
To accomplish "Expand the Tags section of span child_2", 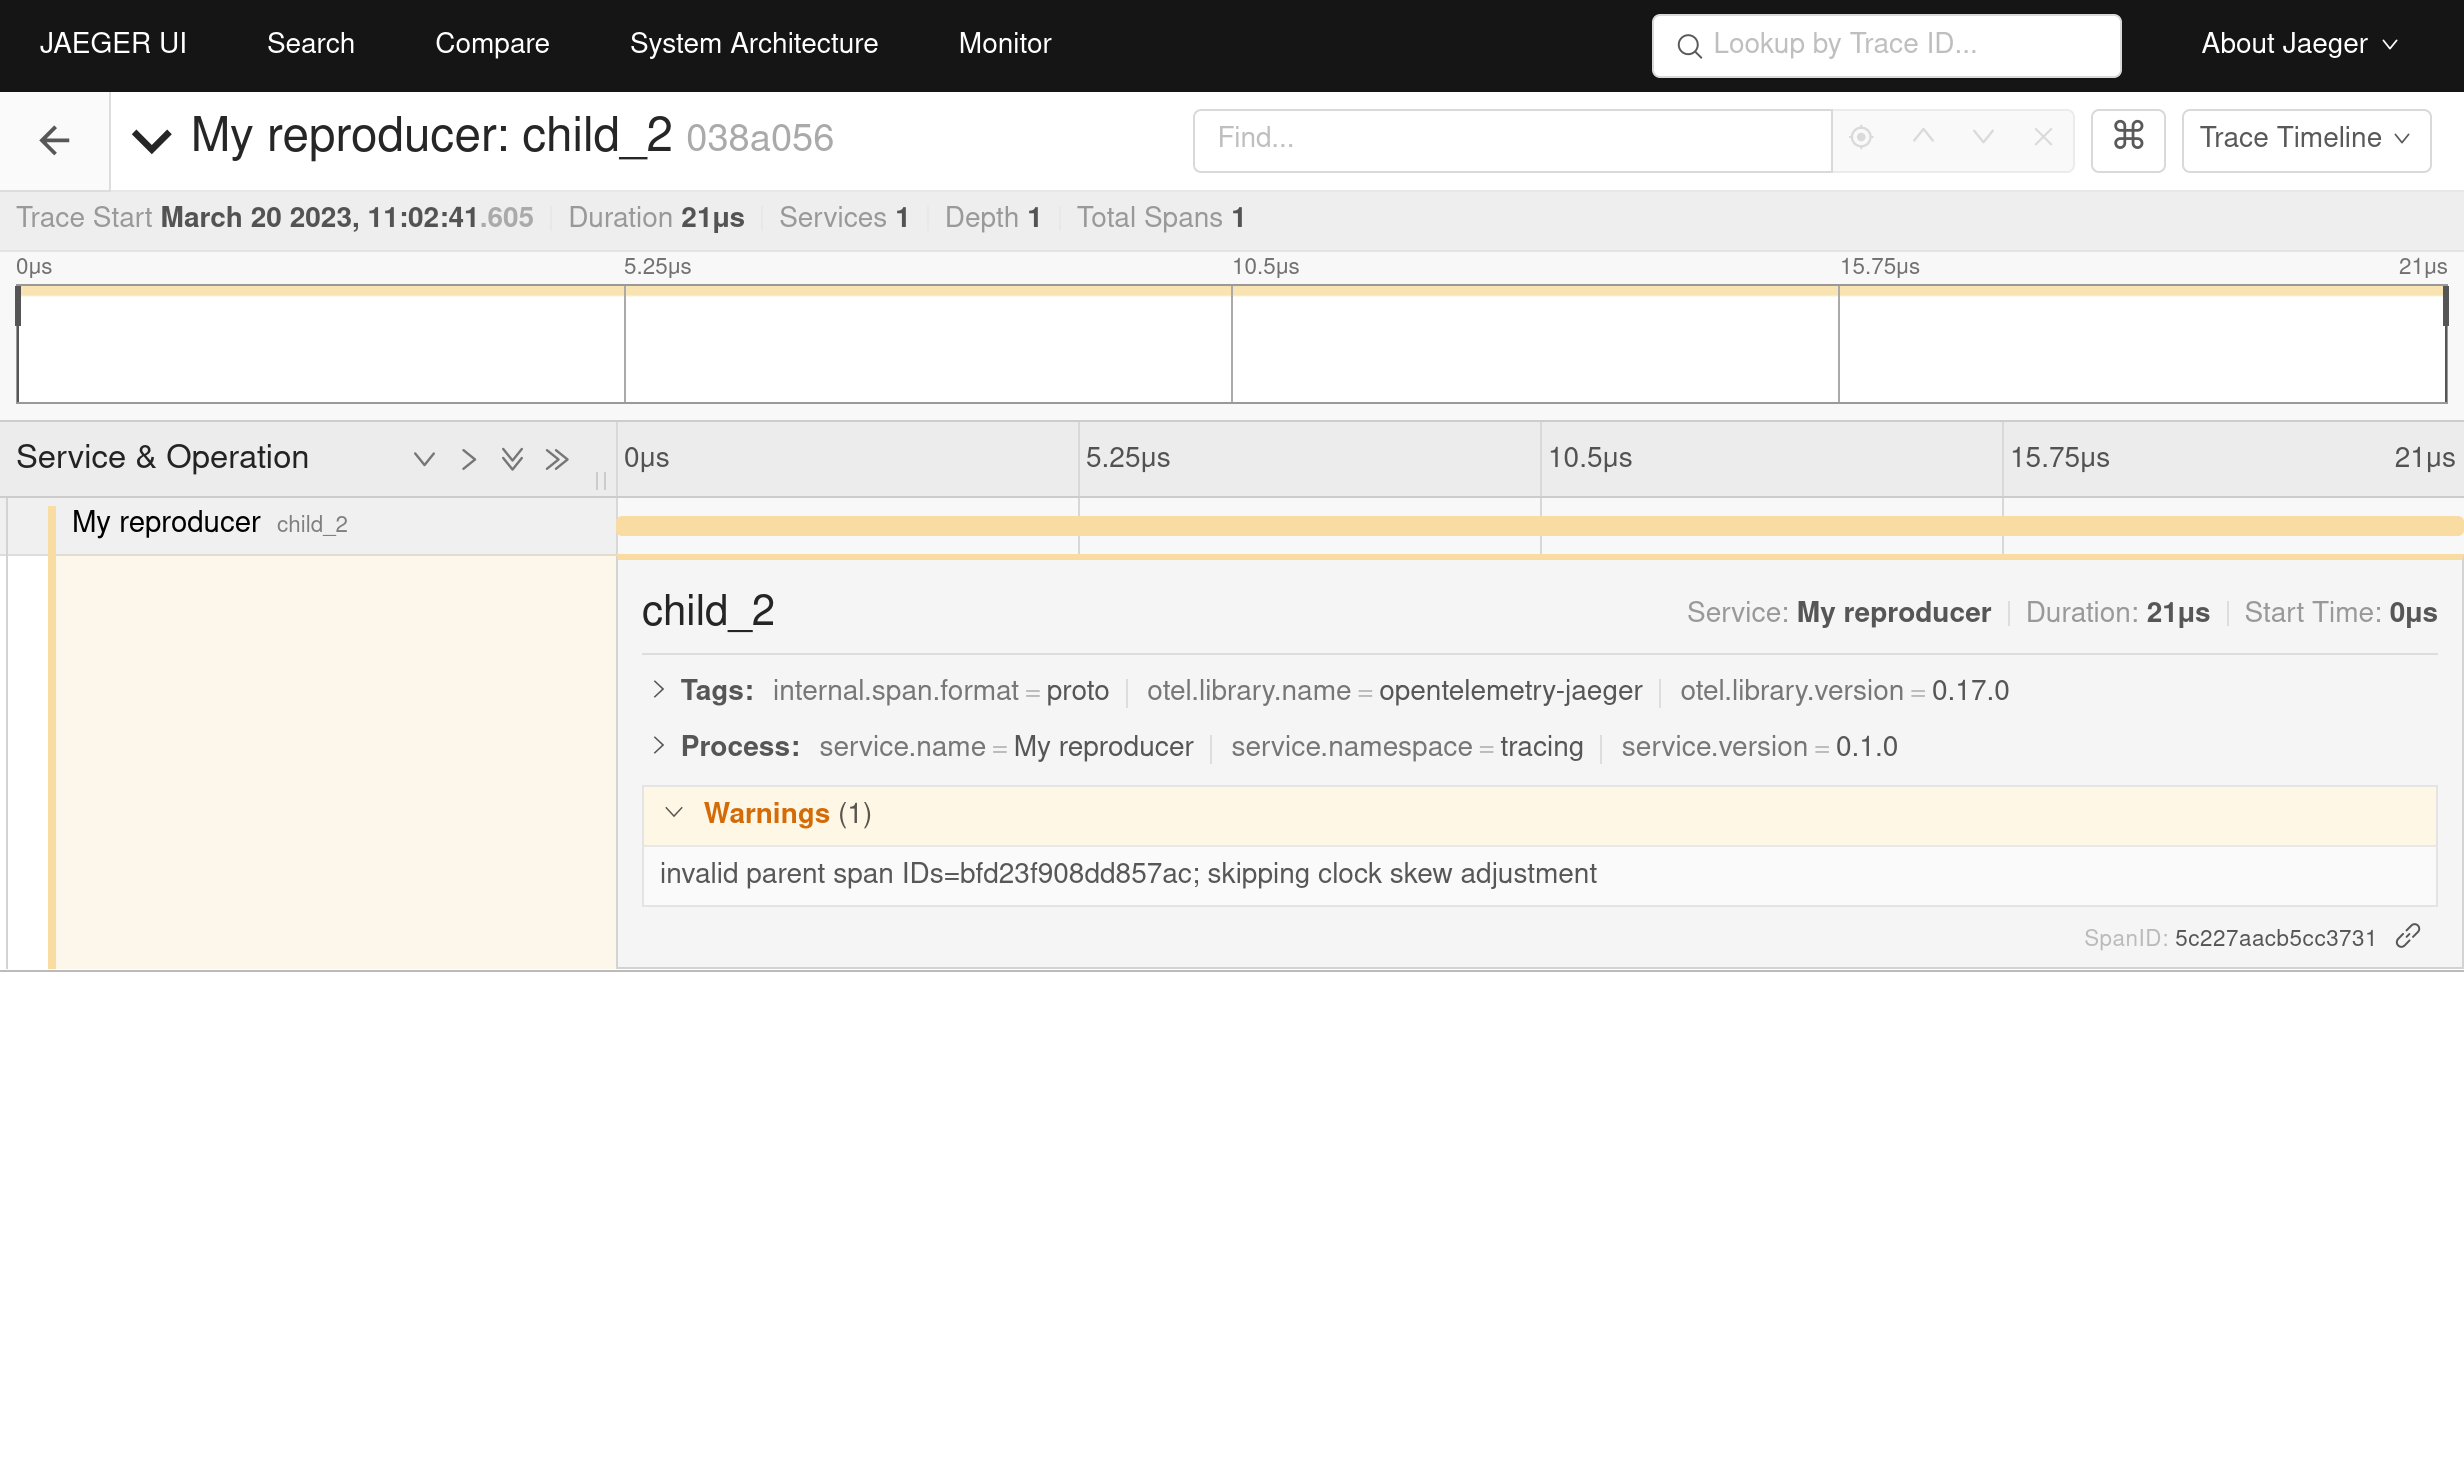I will click(x=659, y=690).
